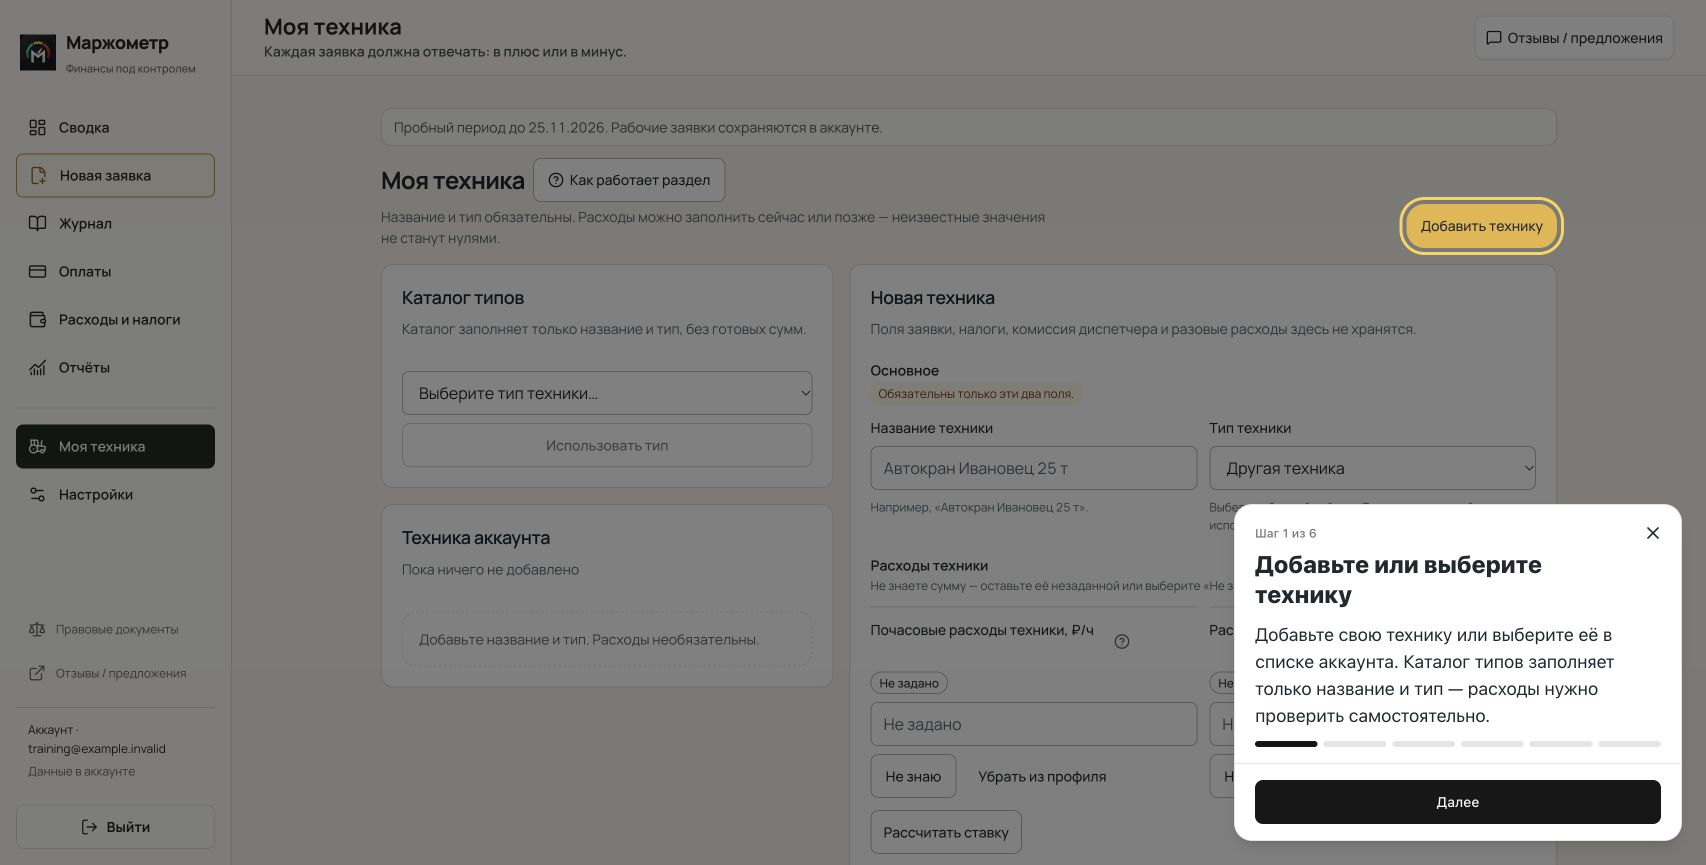Click the Рассчитать ставку button
The image size is (1706, 865).
[946, 832]
